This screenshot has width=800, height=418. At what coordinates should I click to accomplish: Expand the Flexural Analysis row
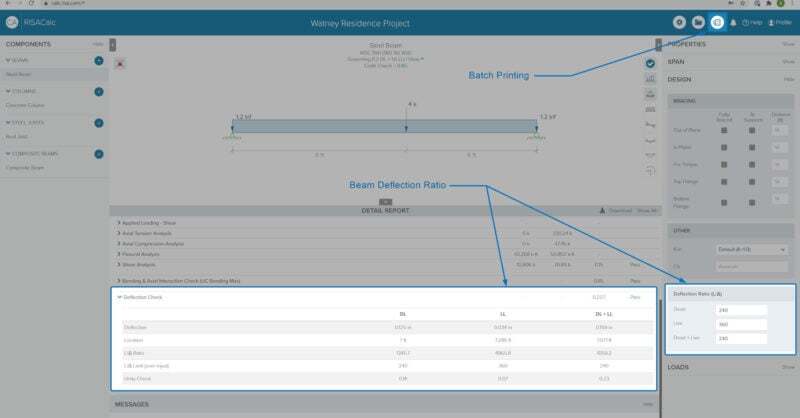pos(120,255)
